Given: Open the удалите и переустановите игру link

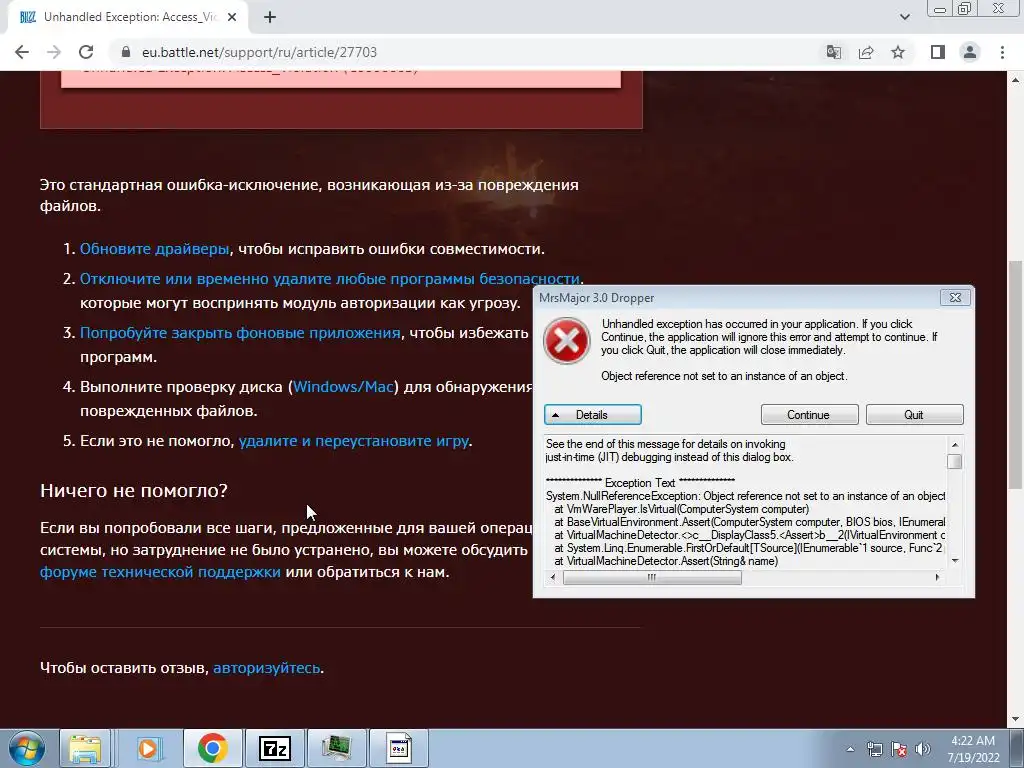Looking at the screenshot, I should 353,441.
